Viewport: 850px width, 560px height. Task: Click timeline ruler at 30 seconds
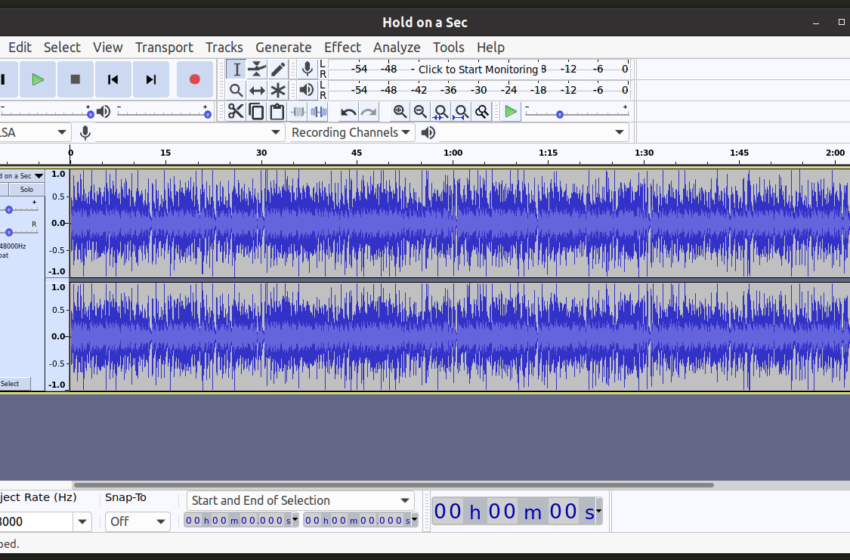click(262, 153)
